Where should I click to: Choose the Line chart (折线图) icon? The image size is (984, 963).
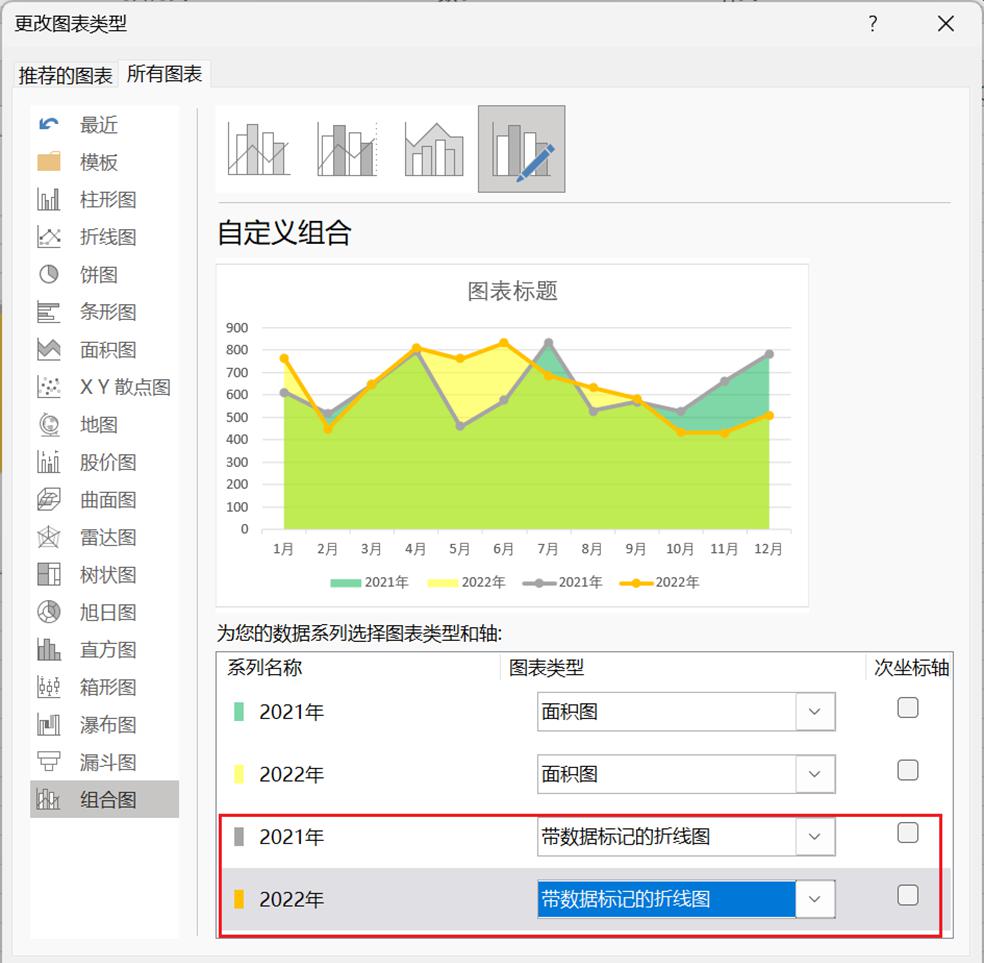tap(49, 237)
